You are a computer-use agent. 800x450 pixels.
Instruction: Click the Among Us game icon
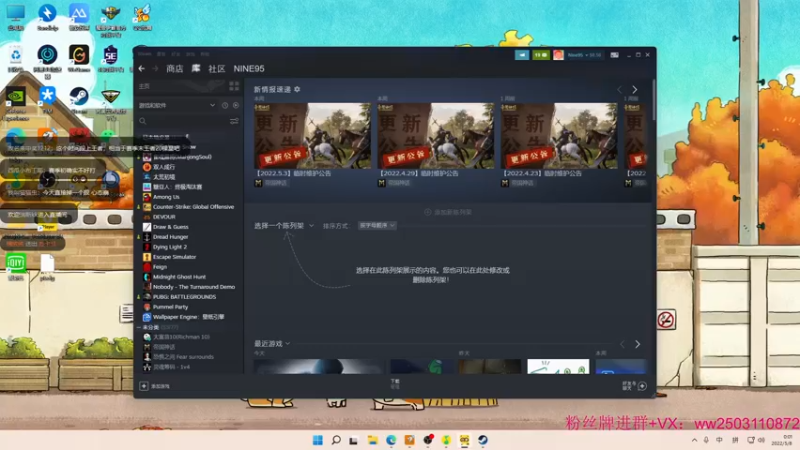(x=147, y=197)
